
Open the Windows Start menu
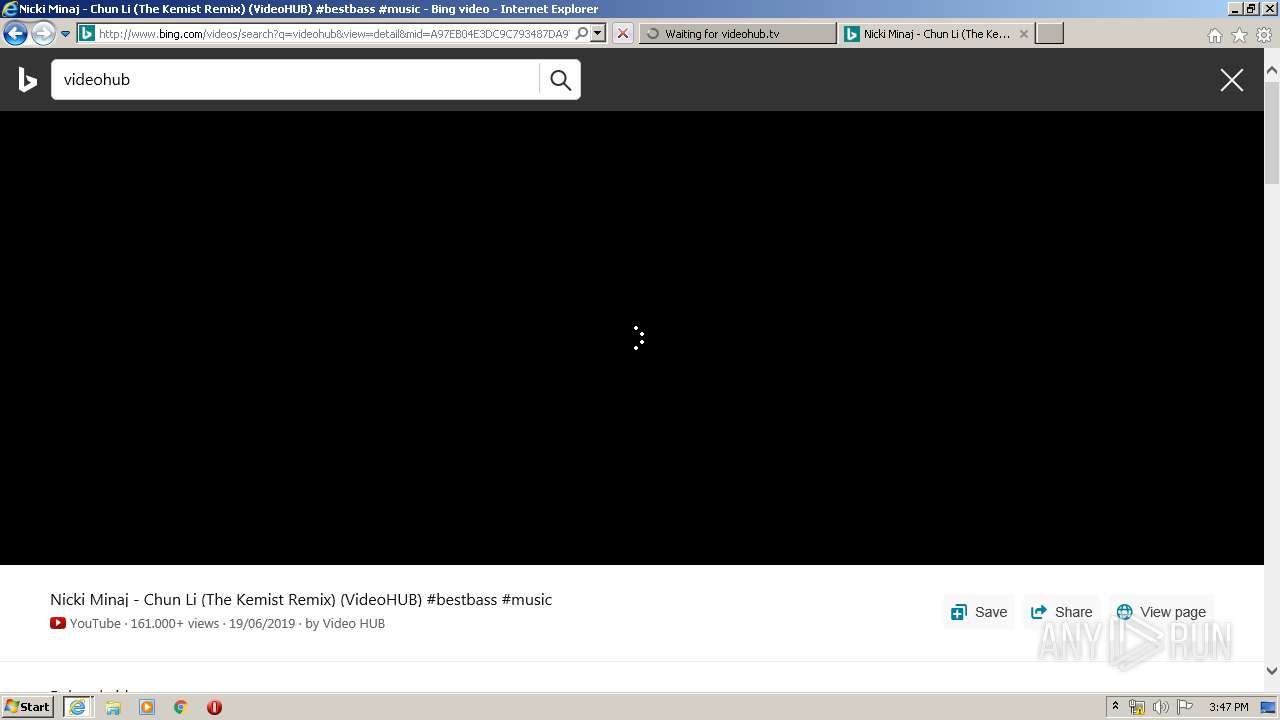(x=27, y=706)
